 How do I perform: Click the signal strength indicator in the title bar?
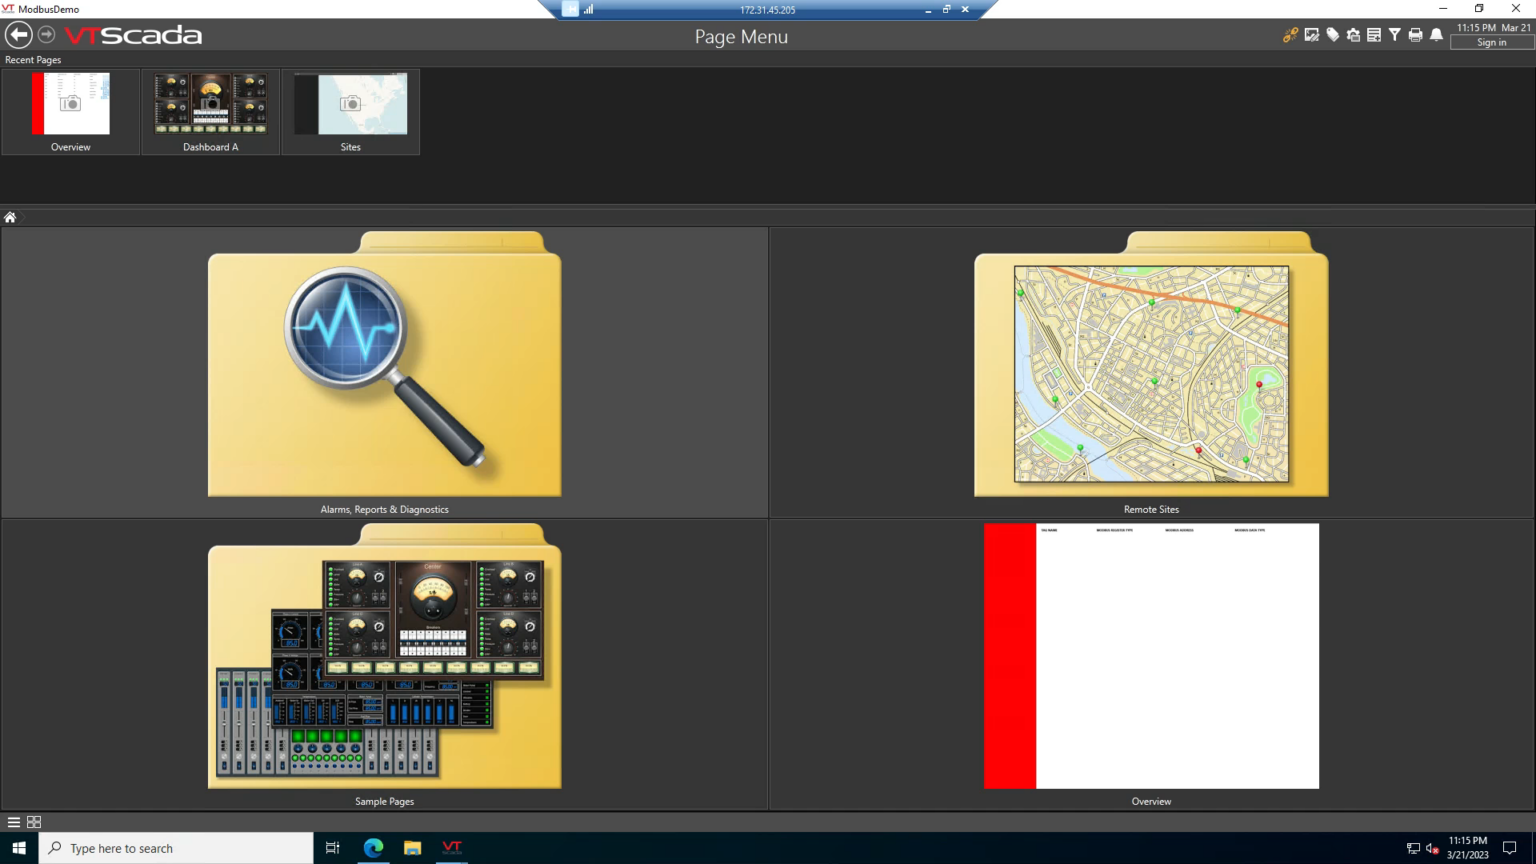coord(590,9)
